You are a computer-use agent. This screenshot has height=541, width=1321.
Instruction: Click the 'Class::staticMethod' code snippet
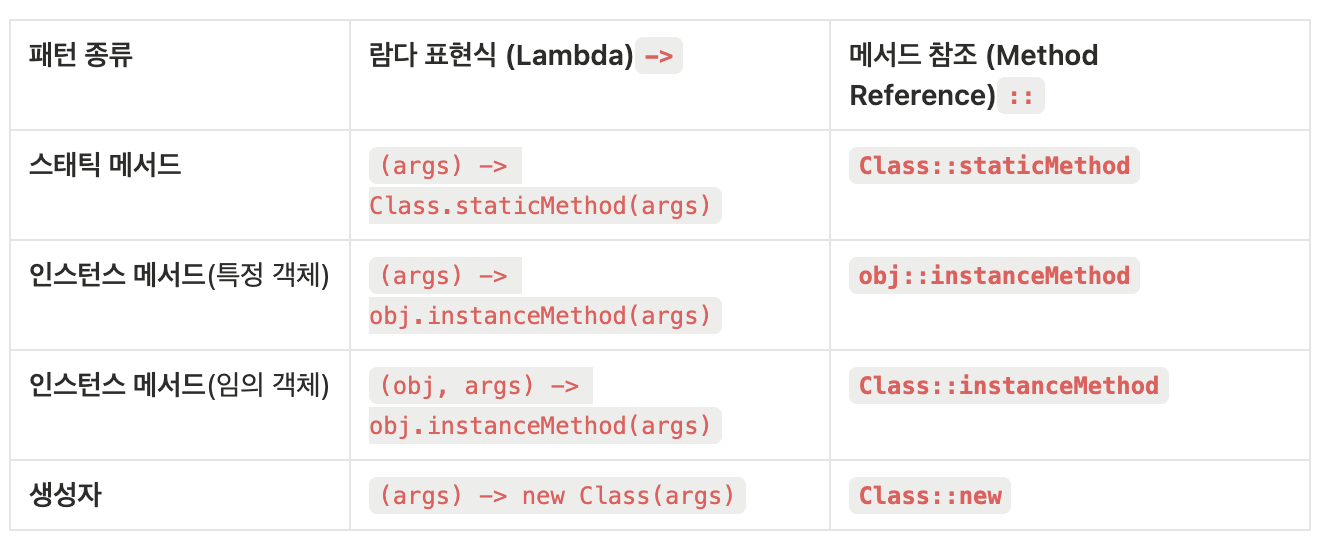point(994,166)
